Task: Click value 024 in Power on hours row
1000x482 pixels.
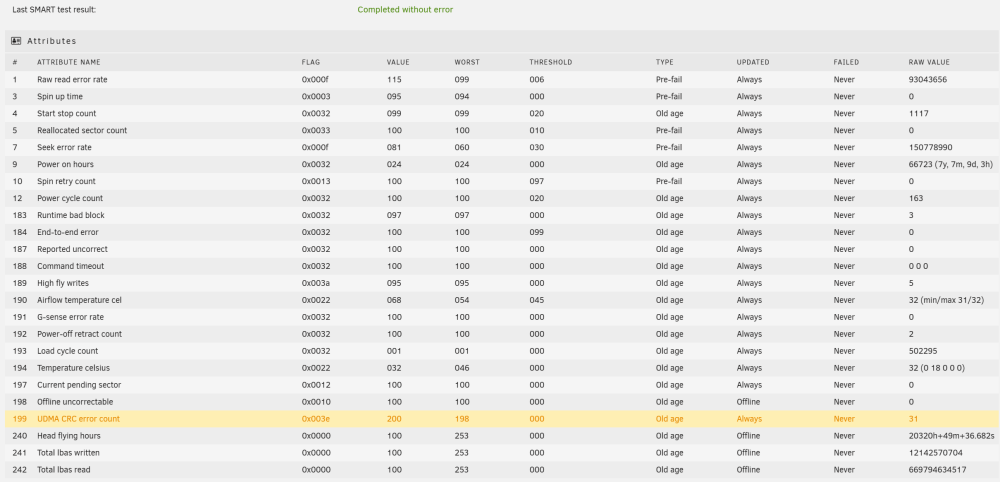Action: point(393,164)
